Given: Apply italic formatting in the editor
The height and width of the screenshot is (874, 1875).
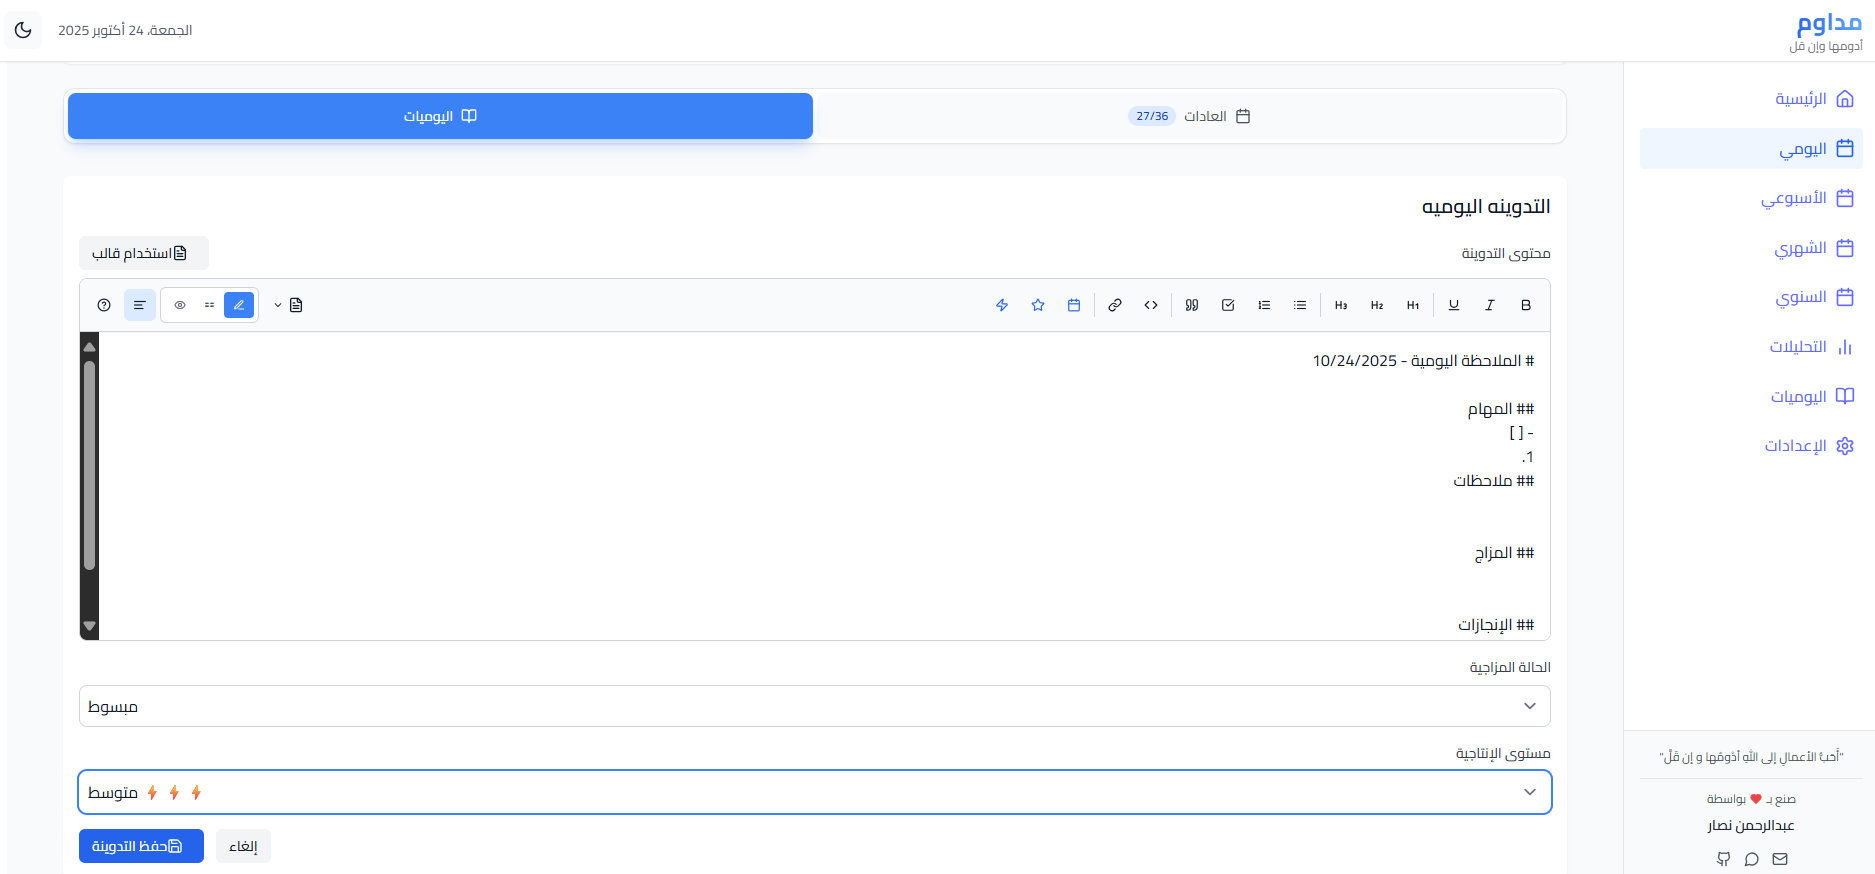Looking at the screenshot, I should coord(1489,305).
